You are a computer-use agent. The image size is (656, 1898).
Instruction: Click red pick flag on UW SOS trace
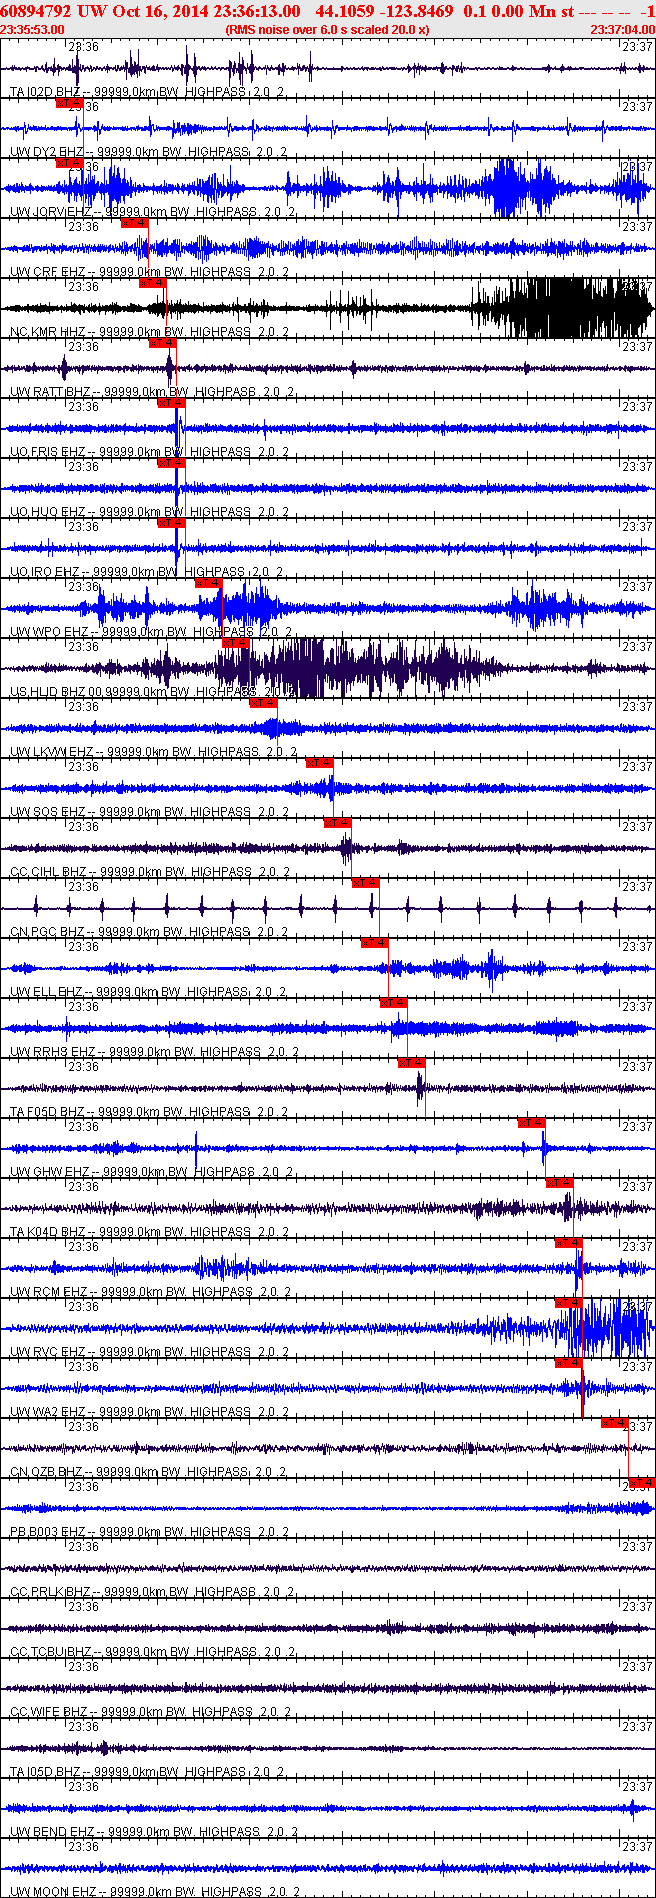click(x=320, y=763)
